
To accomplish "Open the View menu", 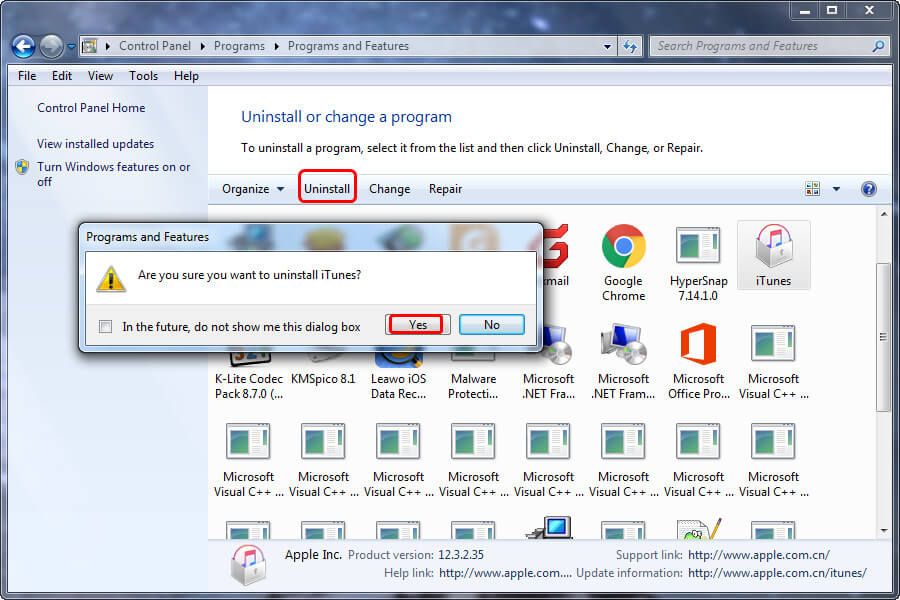I will 100,76.
